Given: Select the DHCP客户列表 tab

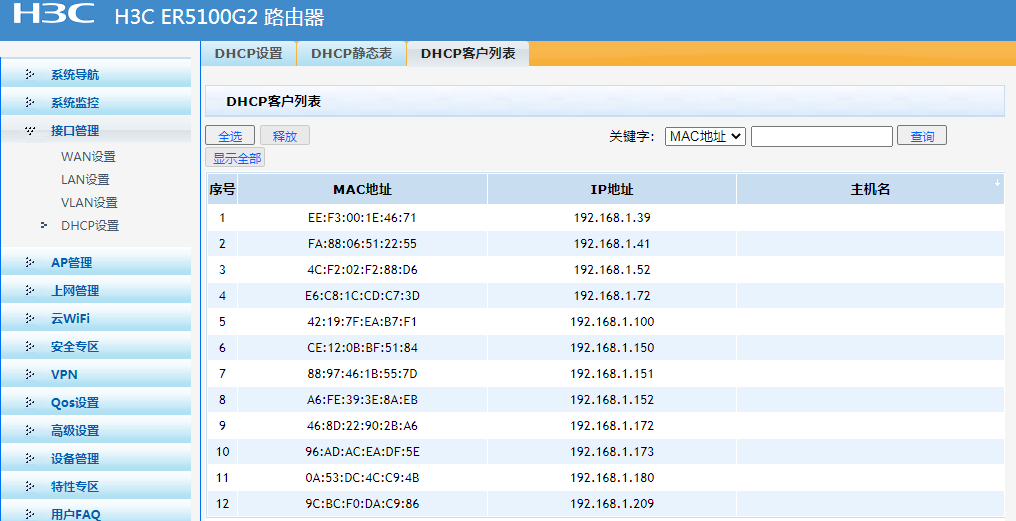Looking at the screenshot, I should (468, 54).
